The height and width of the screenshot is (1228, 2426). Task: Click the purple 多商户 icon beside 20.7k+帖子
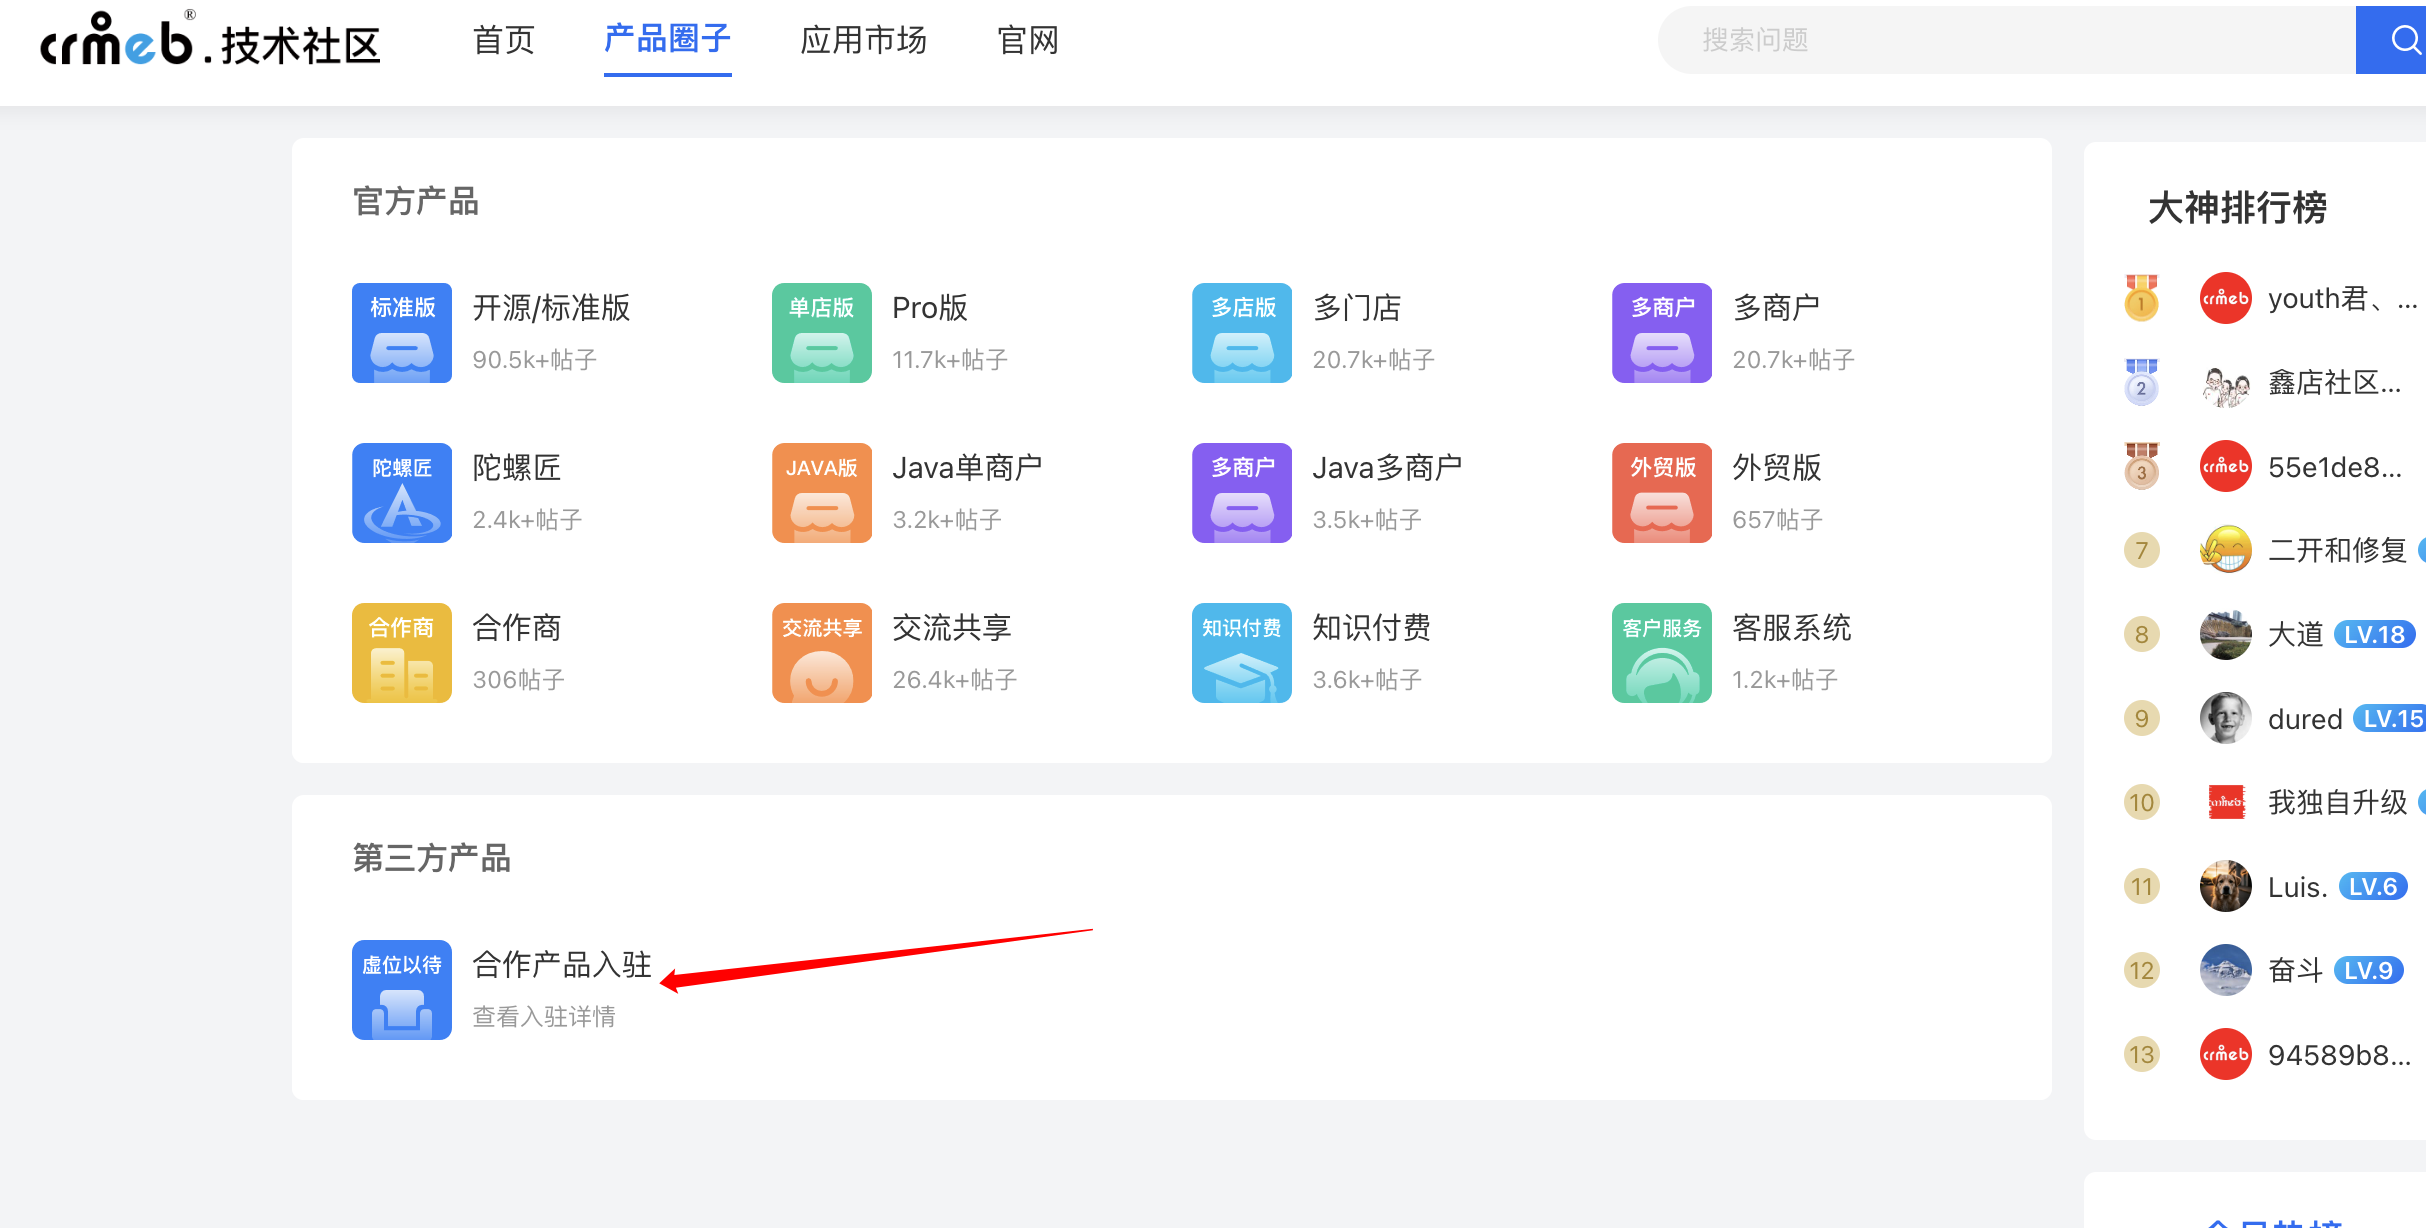(x=1662, y=333)
